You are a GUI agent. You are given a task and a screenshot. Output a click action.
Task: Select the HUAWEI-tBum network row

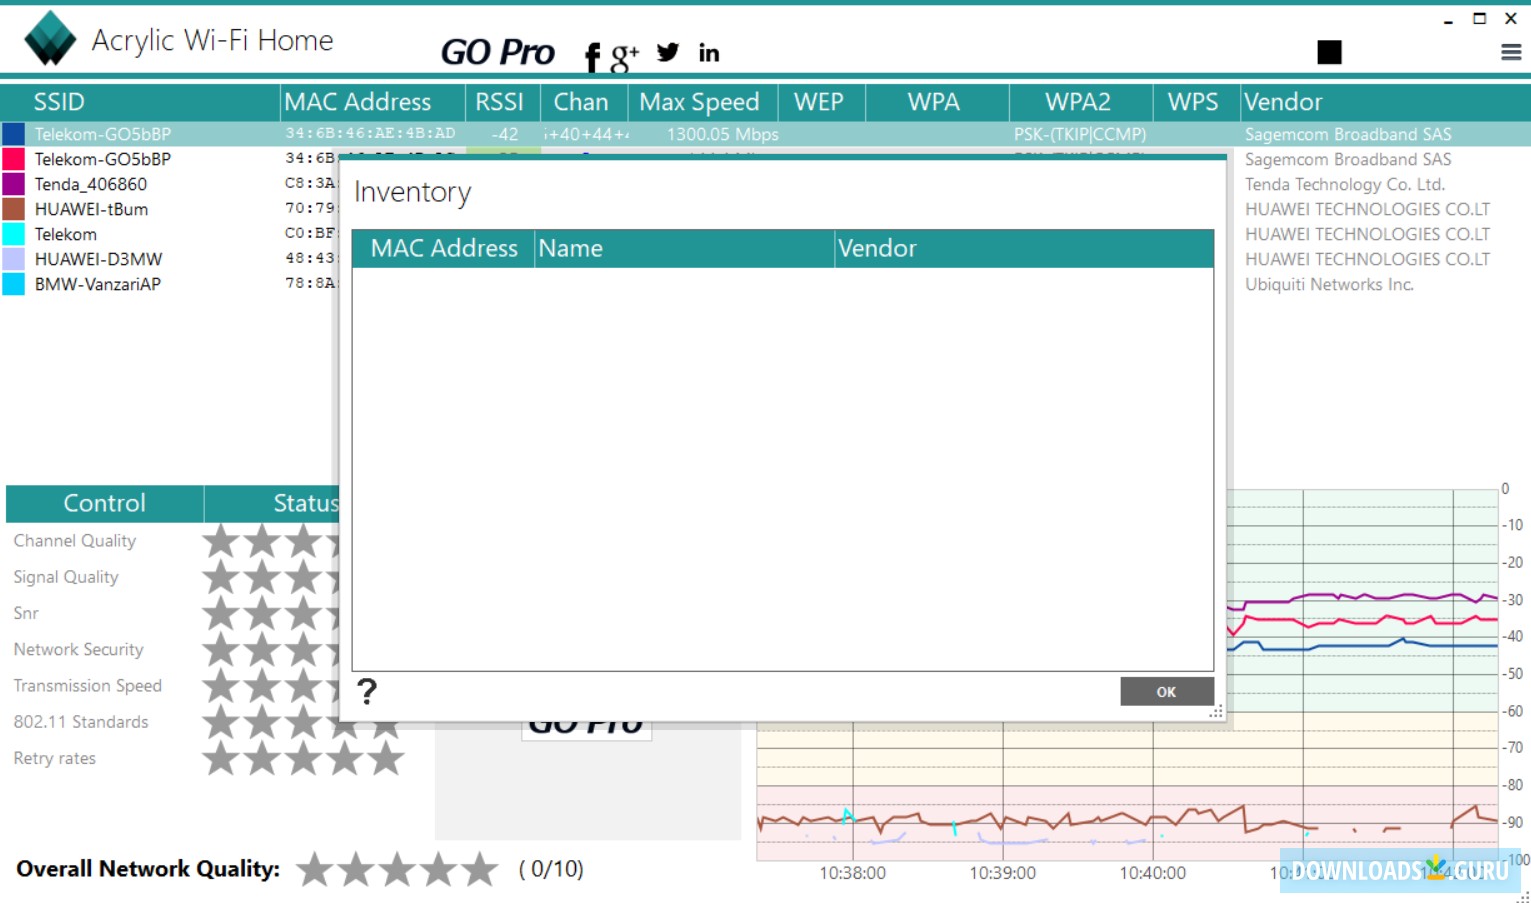point(91,209)
